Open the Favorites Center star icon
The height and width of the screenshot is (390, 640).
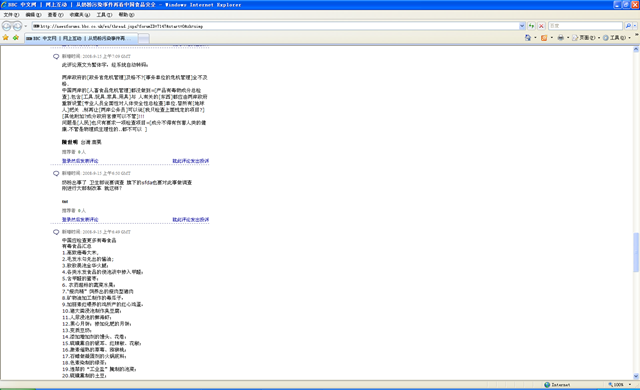coord(6,38)
